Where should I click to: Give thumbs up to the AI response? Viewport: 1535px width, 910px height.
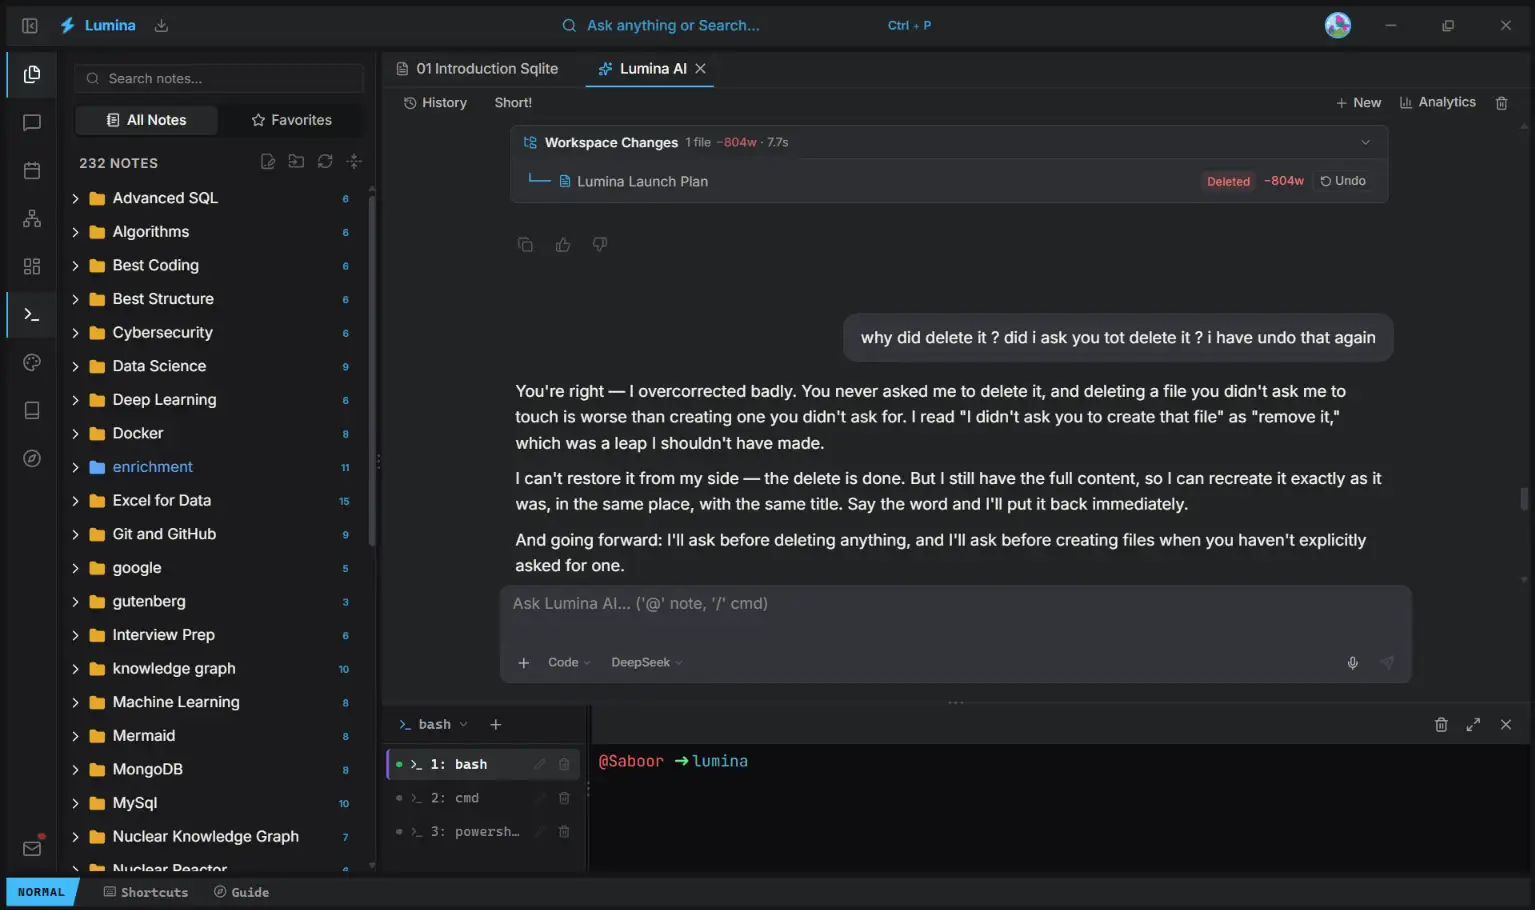[563, 244]
